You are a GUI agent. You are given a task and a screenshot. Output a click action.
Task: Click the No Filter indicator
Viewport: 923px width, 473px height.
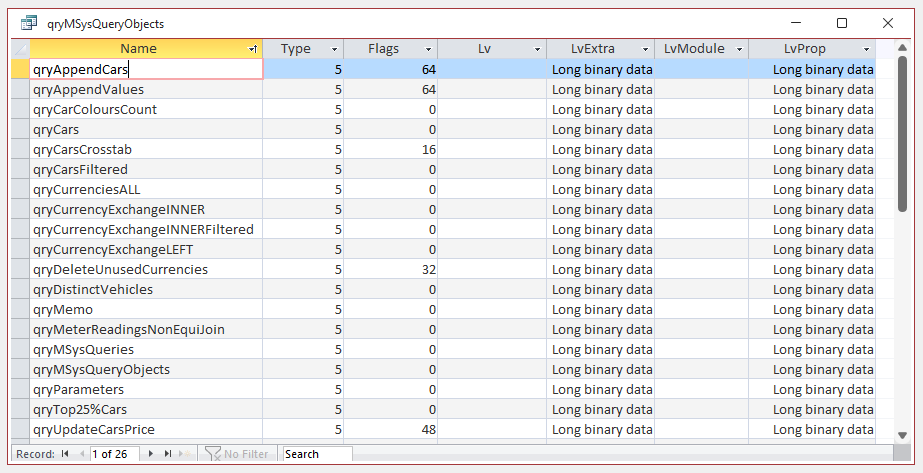[237, 454]
